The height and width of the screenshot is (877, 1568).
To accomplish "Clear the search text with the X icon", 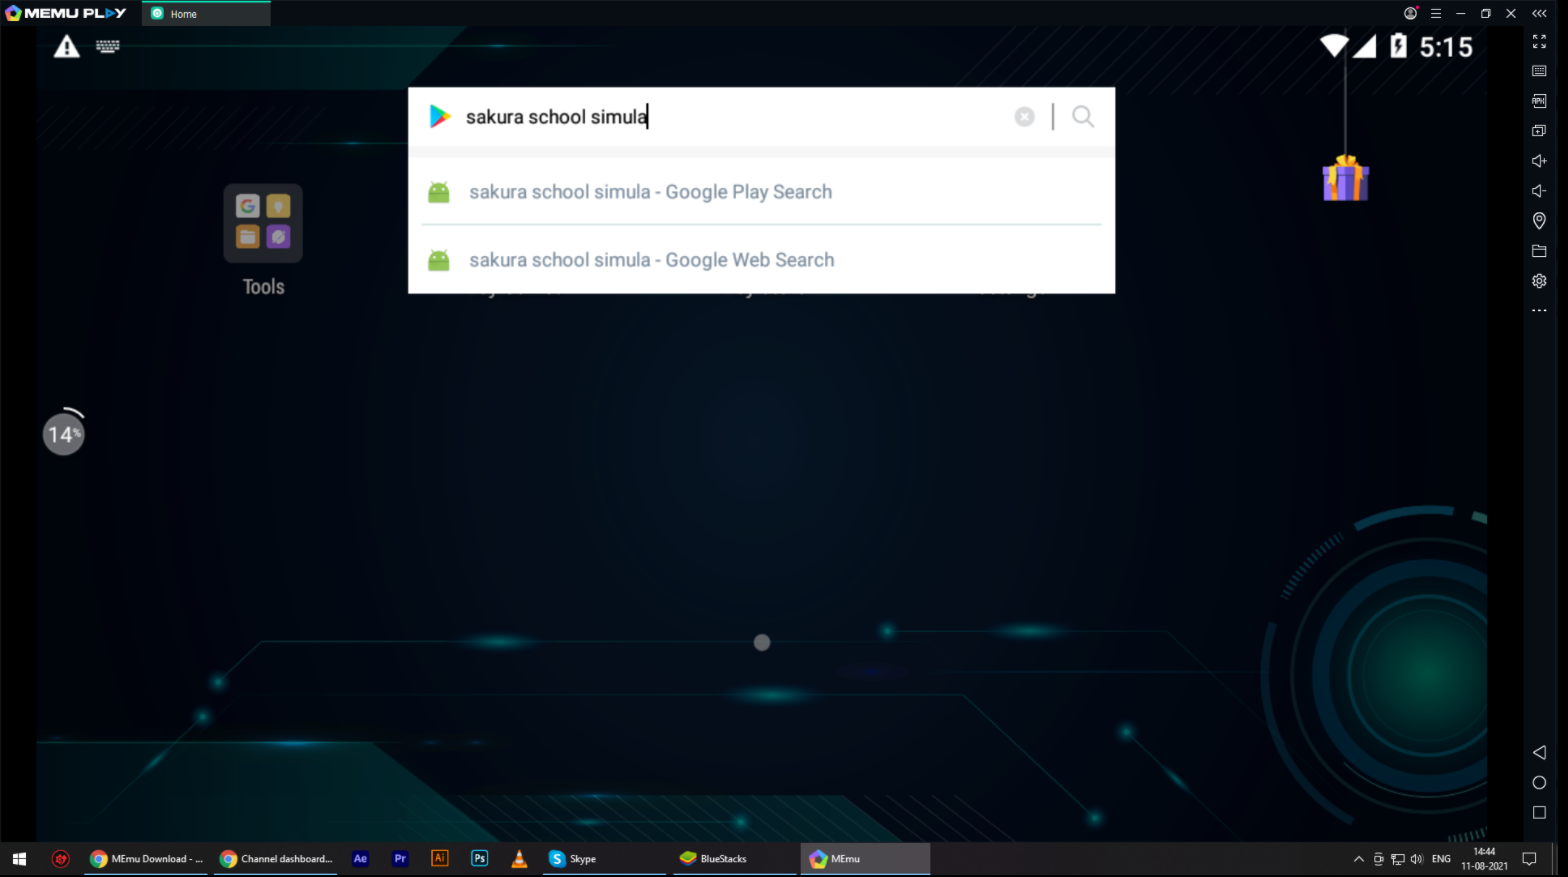I will pyautogui.click(x=1024, y=117).
